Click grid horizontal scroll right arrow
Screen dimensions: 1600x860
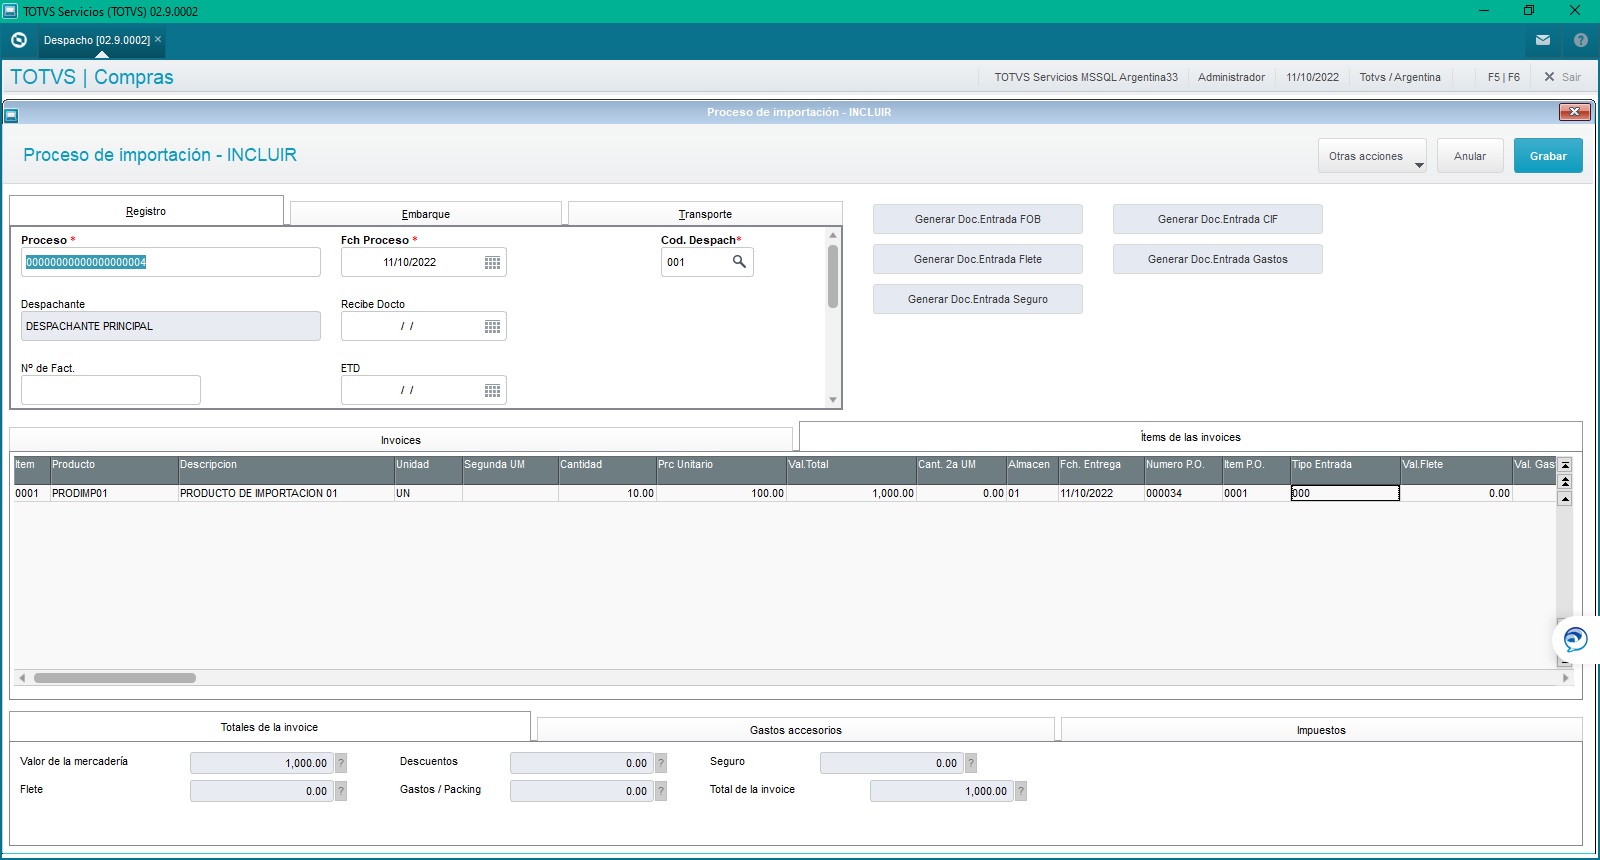pyautogui.click(x=1566, y=678)
